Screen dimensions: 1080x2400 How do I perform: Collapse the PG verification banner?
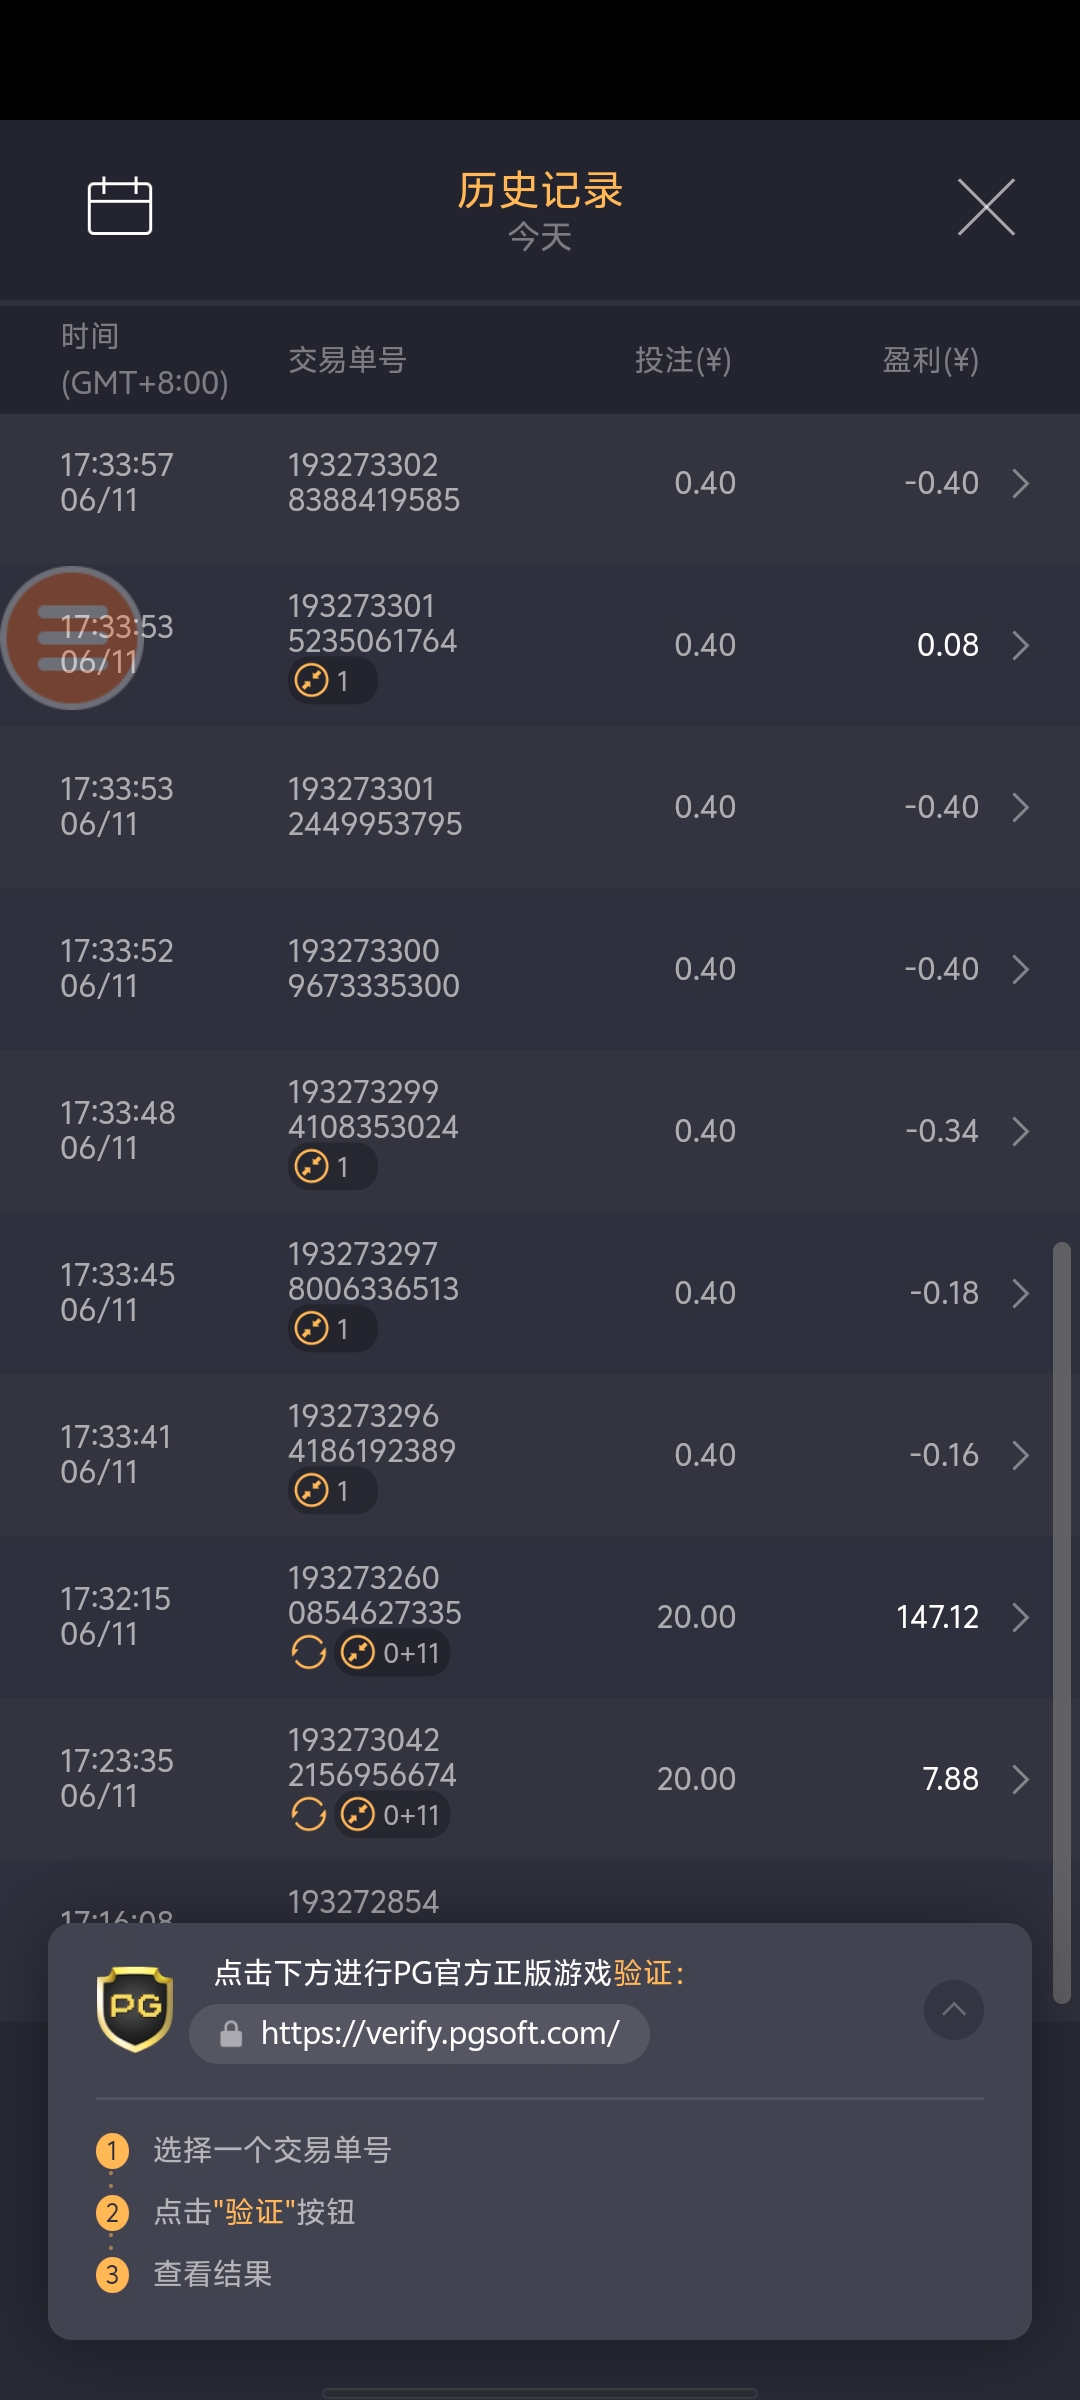point(954,2009)
